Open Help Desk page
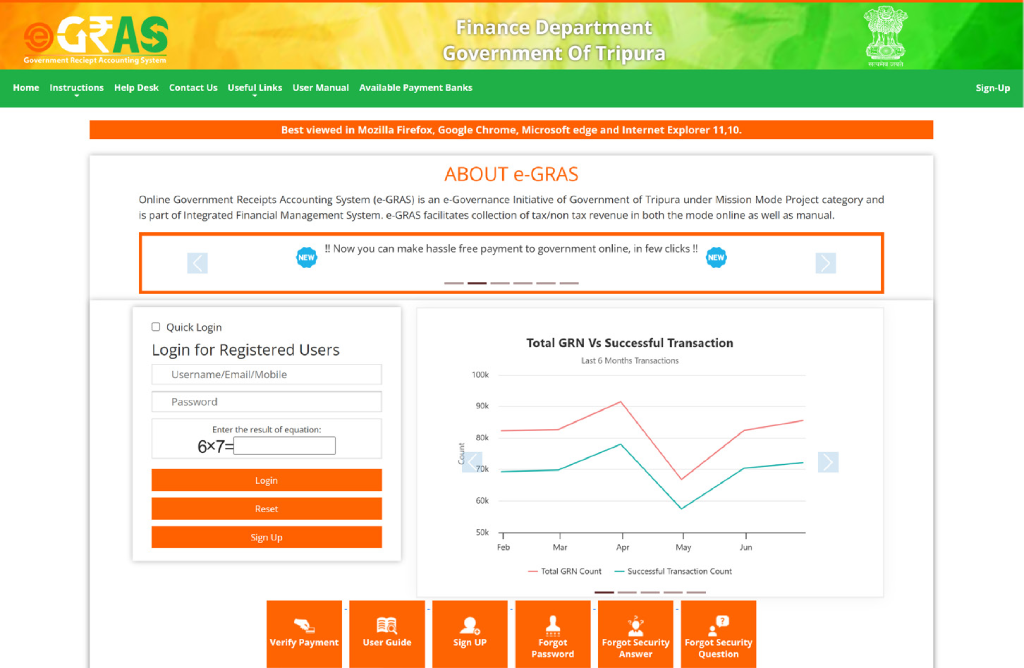The image size is (1024, 668). click(x=136, y=87)
